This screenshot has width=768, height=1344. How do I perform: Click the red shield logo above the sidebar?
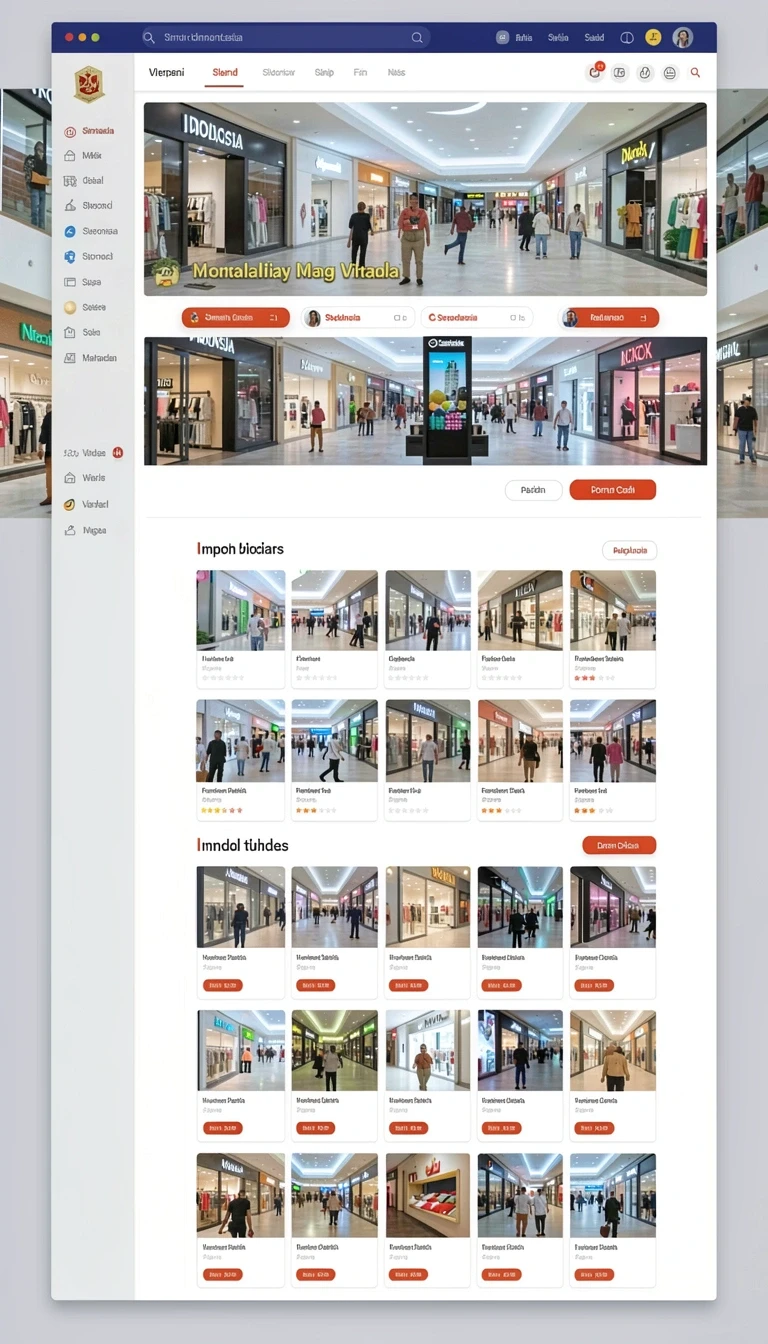[89, 84]
